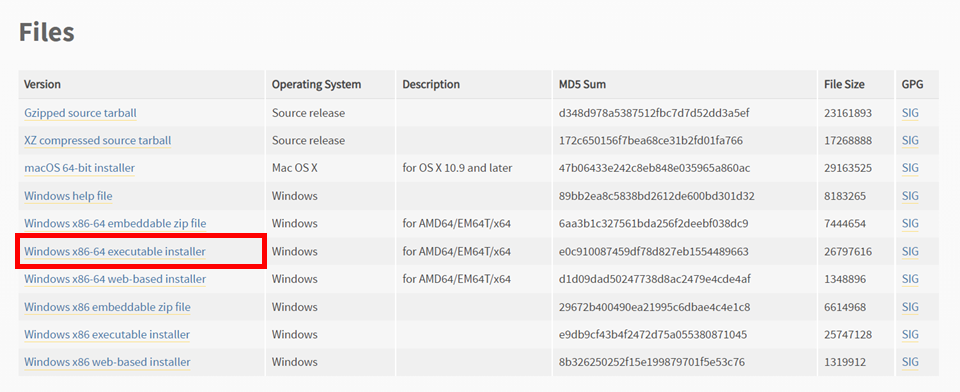
Task: Select MD5 sum 8b326250252f15e199879701f5e53c76
Action: [652, 362]
